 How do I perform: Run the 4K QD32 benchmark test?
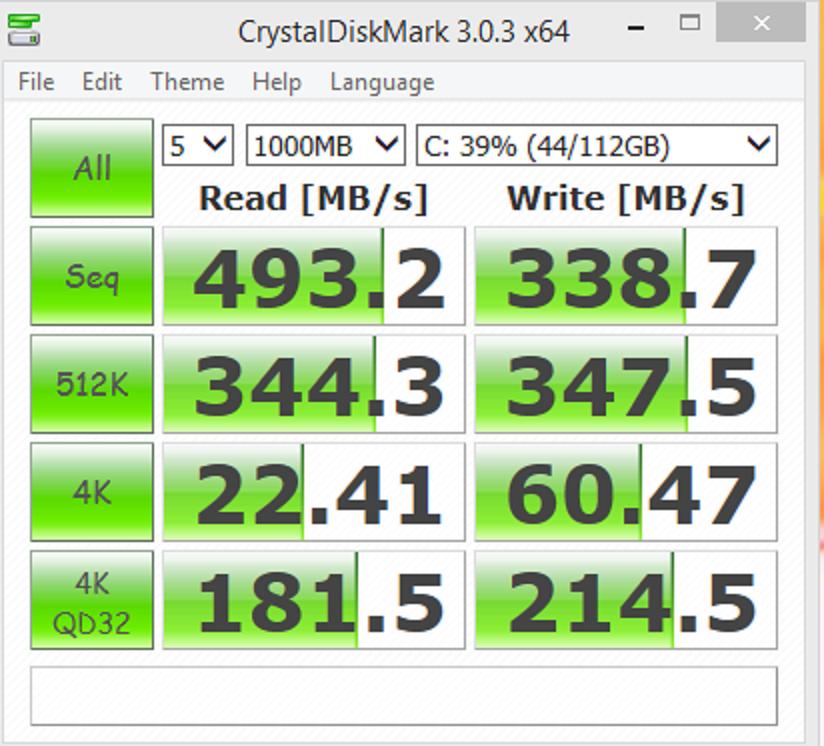[92, 600]
